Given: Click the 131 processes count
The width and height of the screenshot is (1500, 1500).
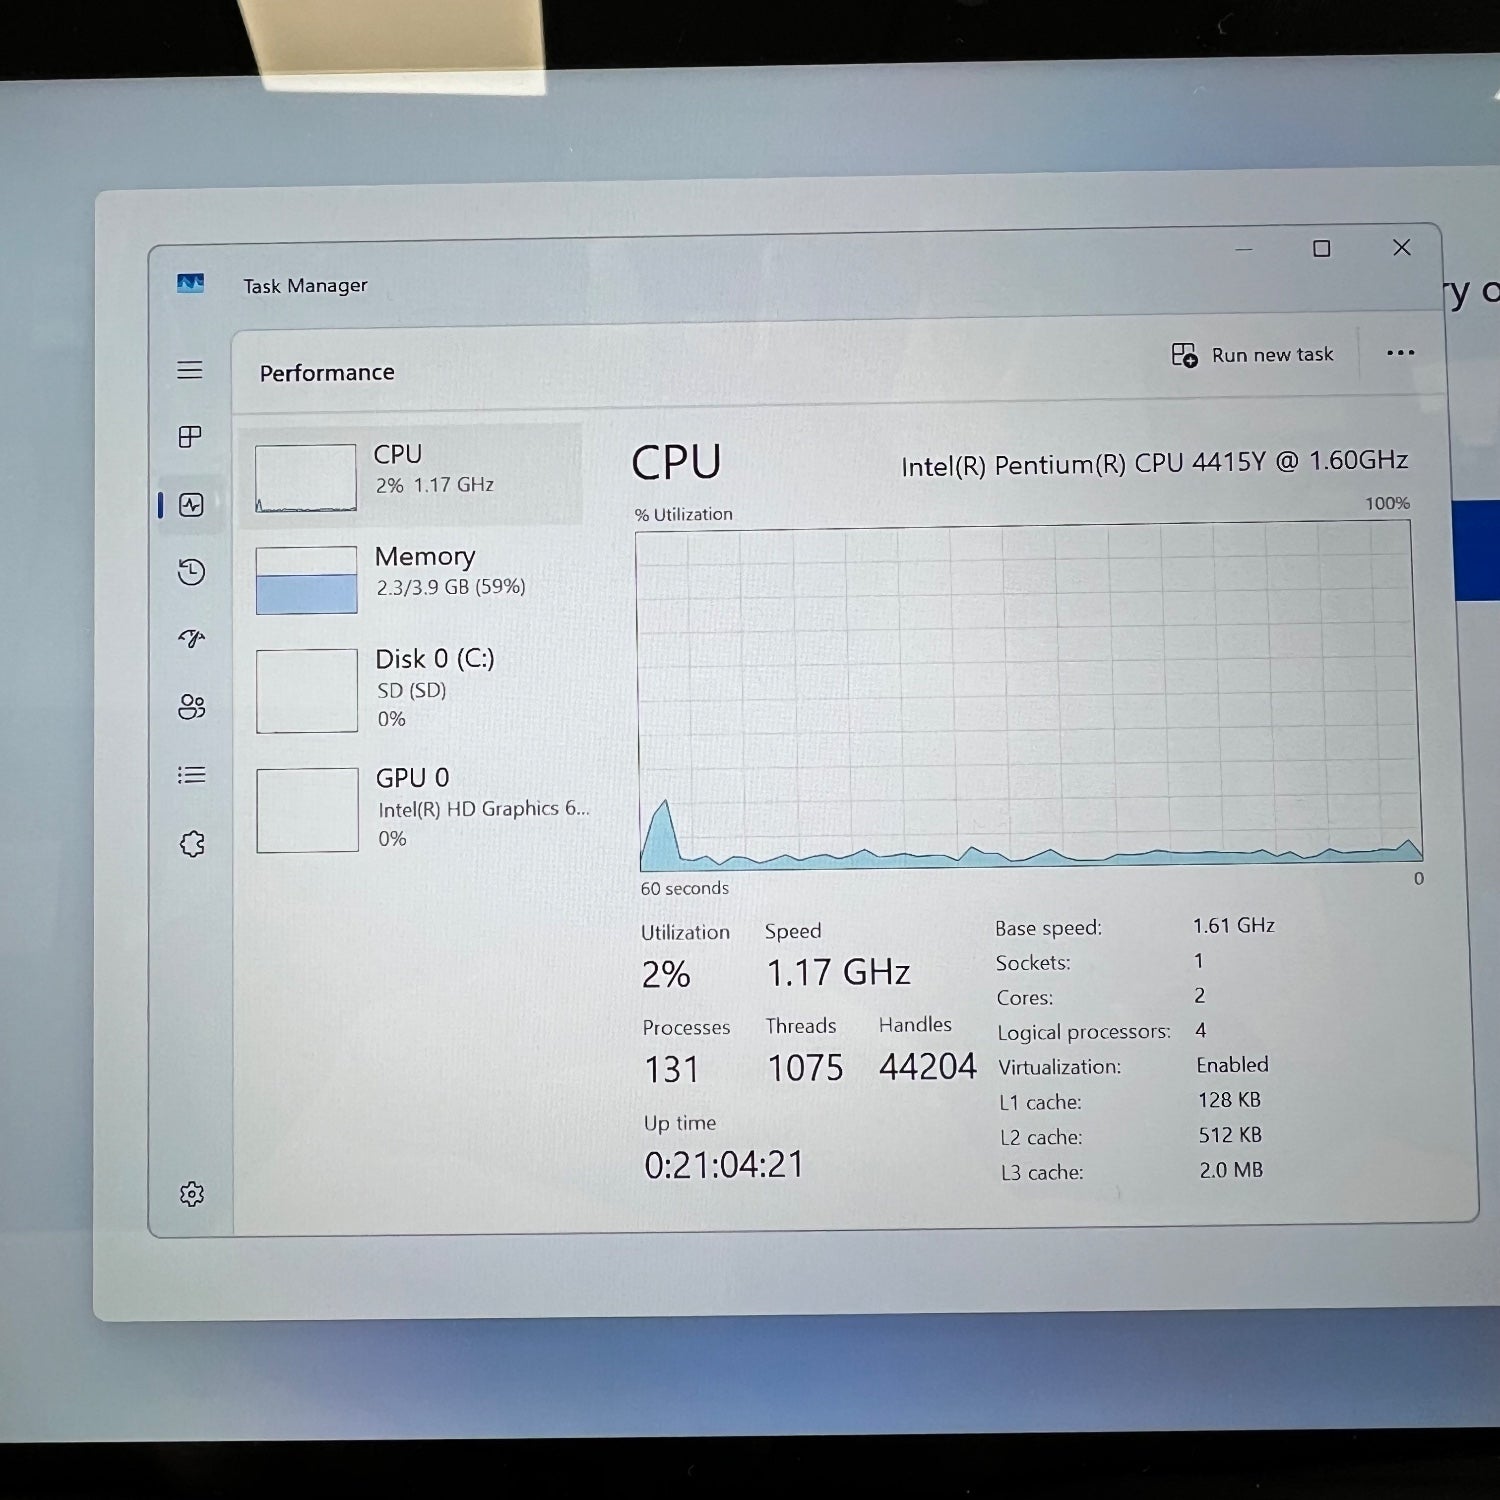Looking at the screenshot, I should click(672, 1069).
